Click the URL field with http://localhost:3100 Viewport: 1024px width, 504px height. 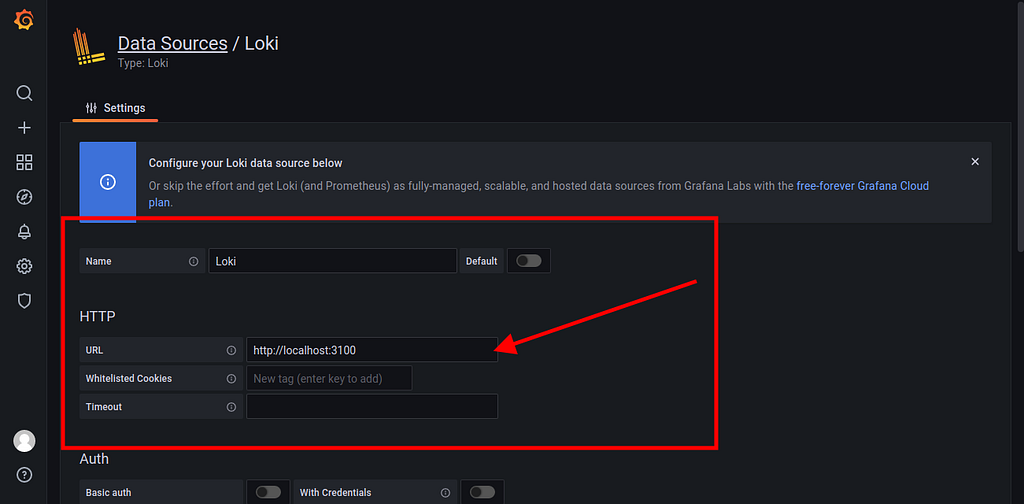pyautogui.click(x=372, y=351)
